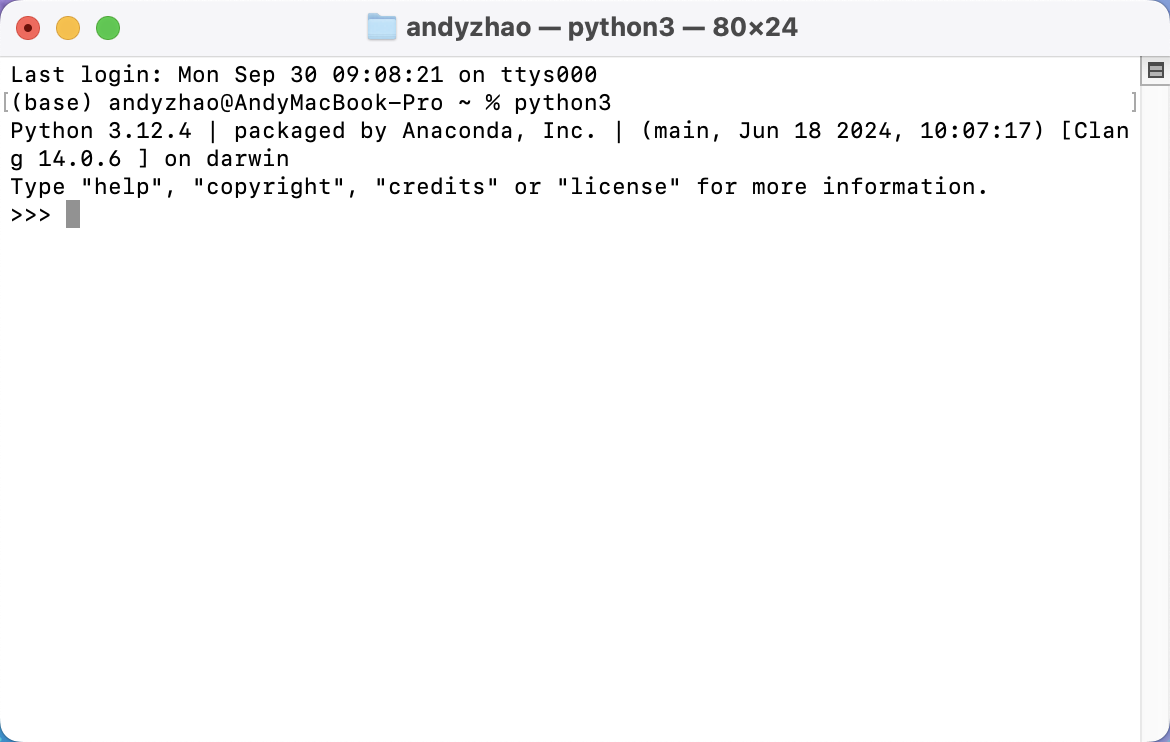
Task: Click the folder proxy icon in title bar
Action: [x=382, y=28]
